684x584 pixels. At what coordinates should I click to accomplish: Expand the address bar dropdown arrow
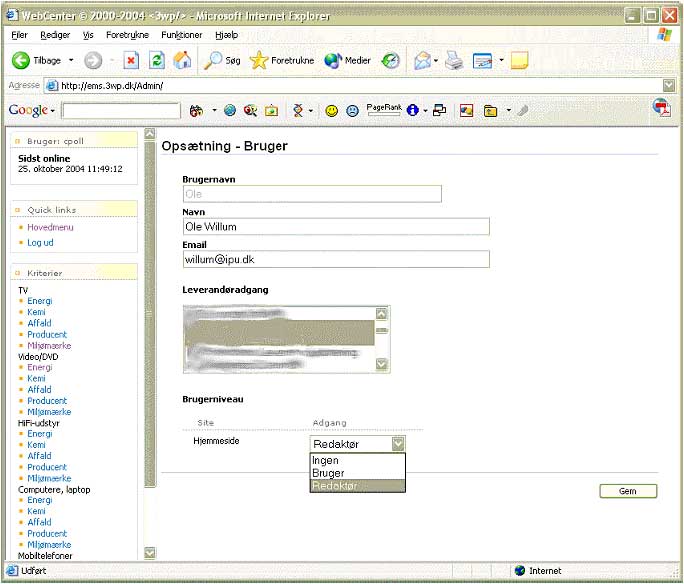click(x=669, y=85)
